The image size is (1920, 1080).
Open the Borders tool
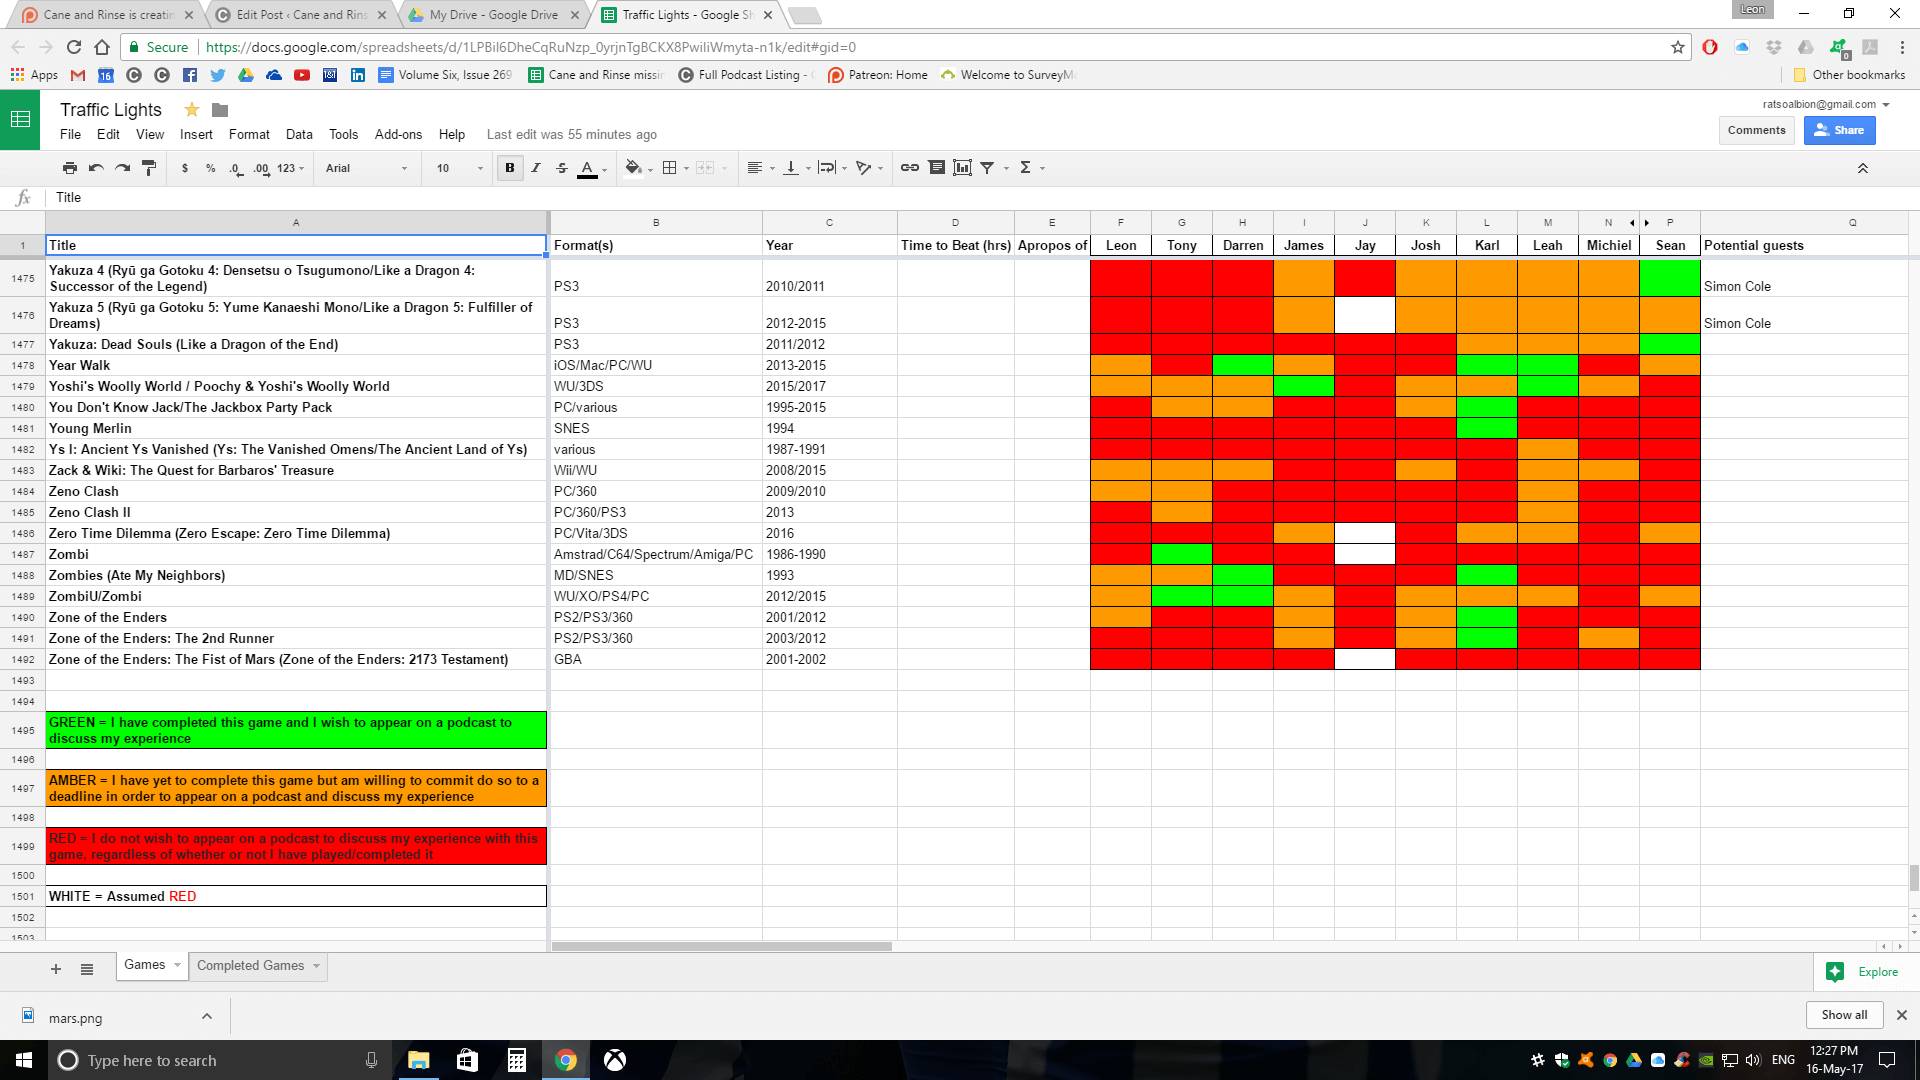[670, 168]
